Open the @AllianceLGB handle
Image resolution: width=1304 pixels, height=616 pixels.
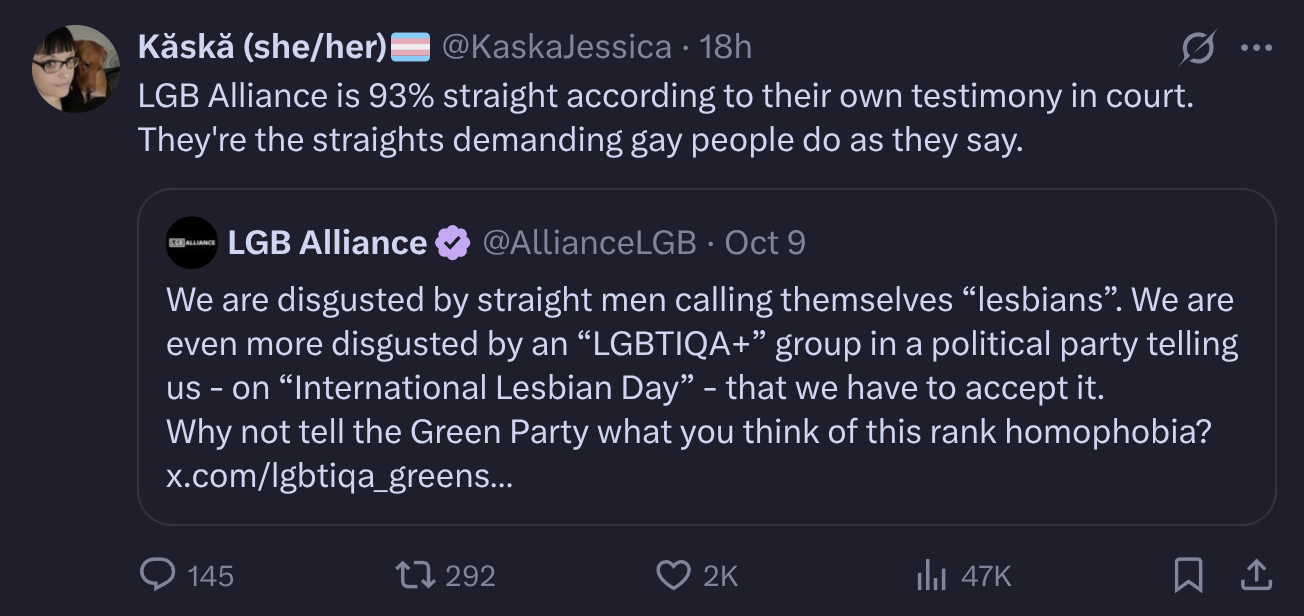[x=589, y=242]
